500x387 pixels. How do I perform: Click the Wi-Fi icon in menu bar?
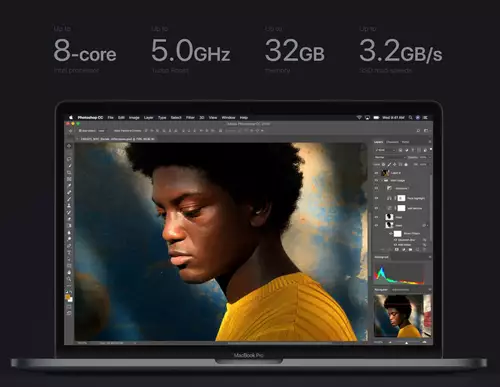(359, 118)
